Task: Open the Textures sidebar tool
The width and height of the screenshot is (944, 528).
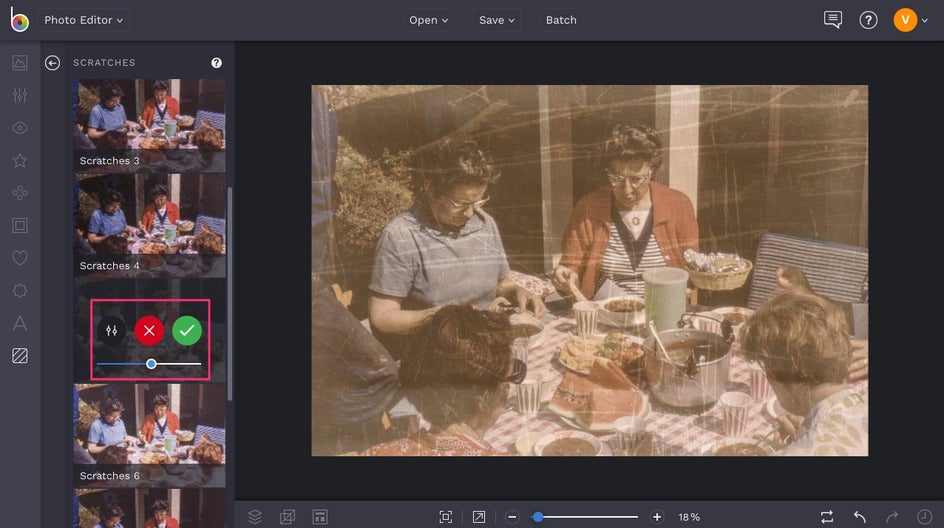Action: click(x=20, y=356)
